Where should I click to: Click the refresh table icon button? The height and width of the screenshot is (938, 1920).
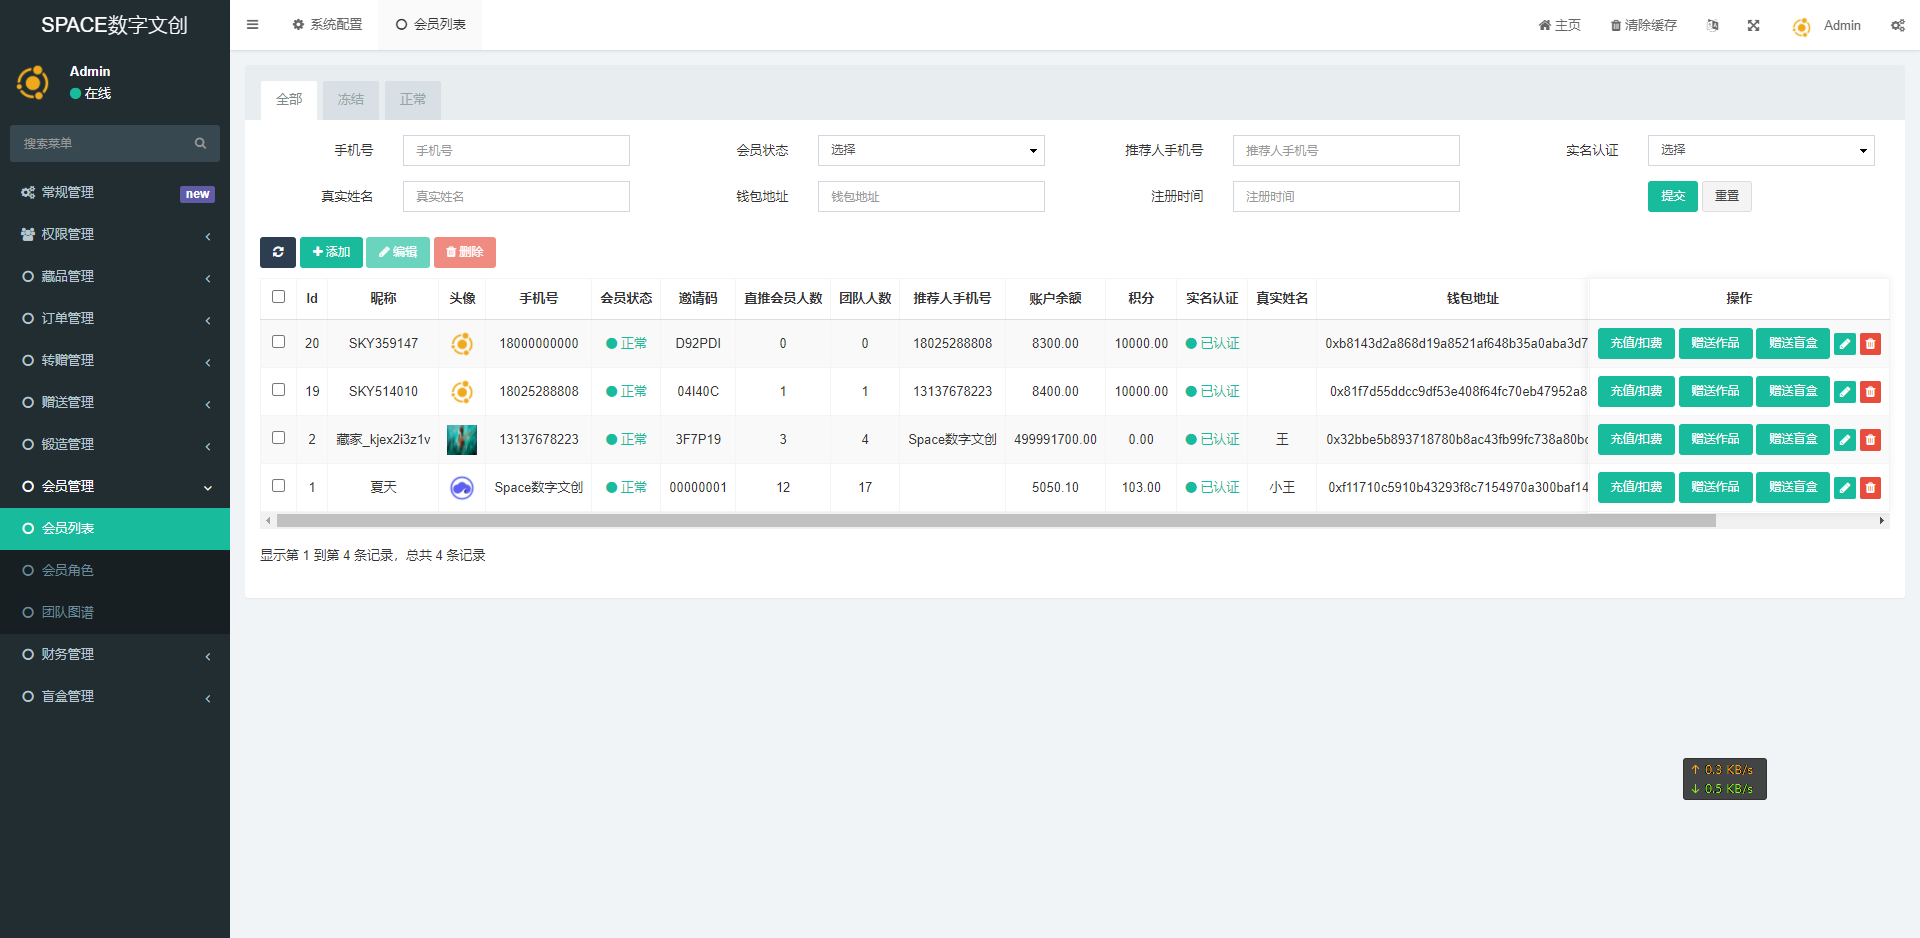point(278,252)
